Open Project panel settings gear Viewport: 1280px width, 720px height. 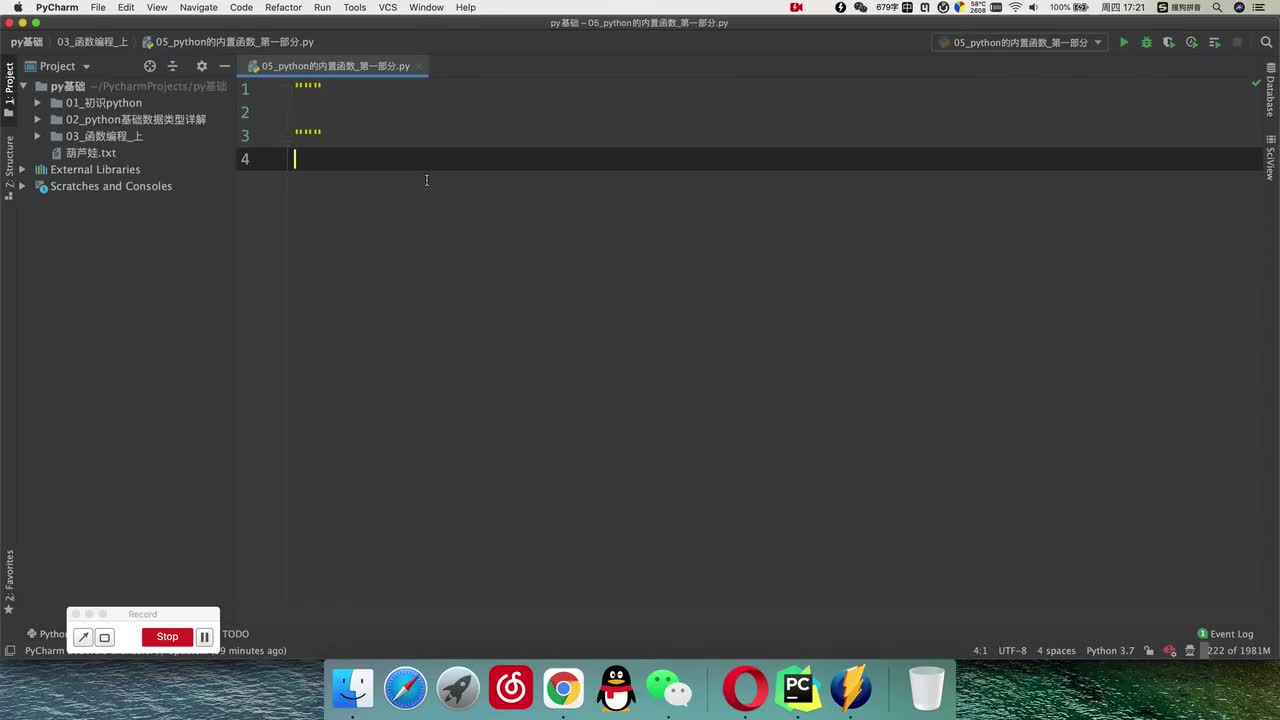point(201,66)
